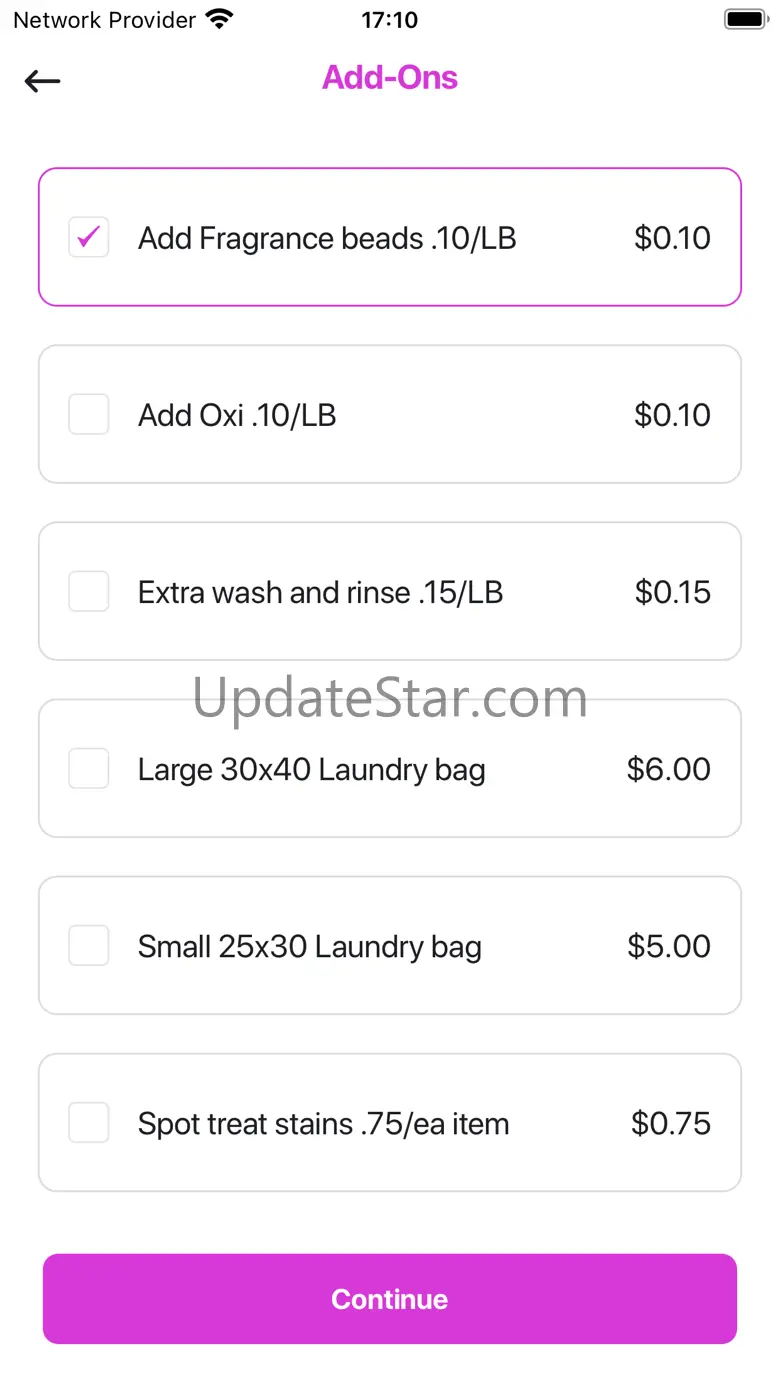Tap the $6.00 laundry bag price
The image size is (780, 1387).
point(669,769)
